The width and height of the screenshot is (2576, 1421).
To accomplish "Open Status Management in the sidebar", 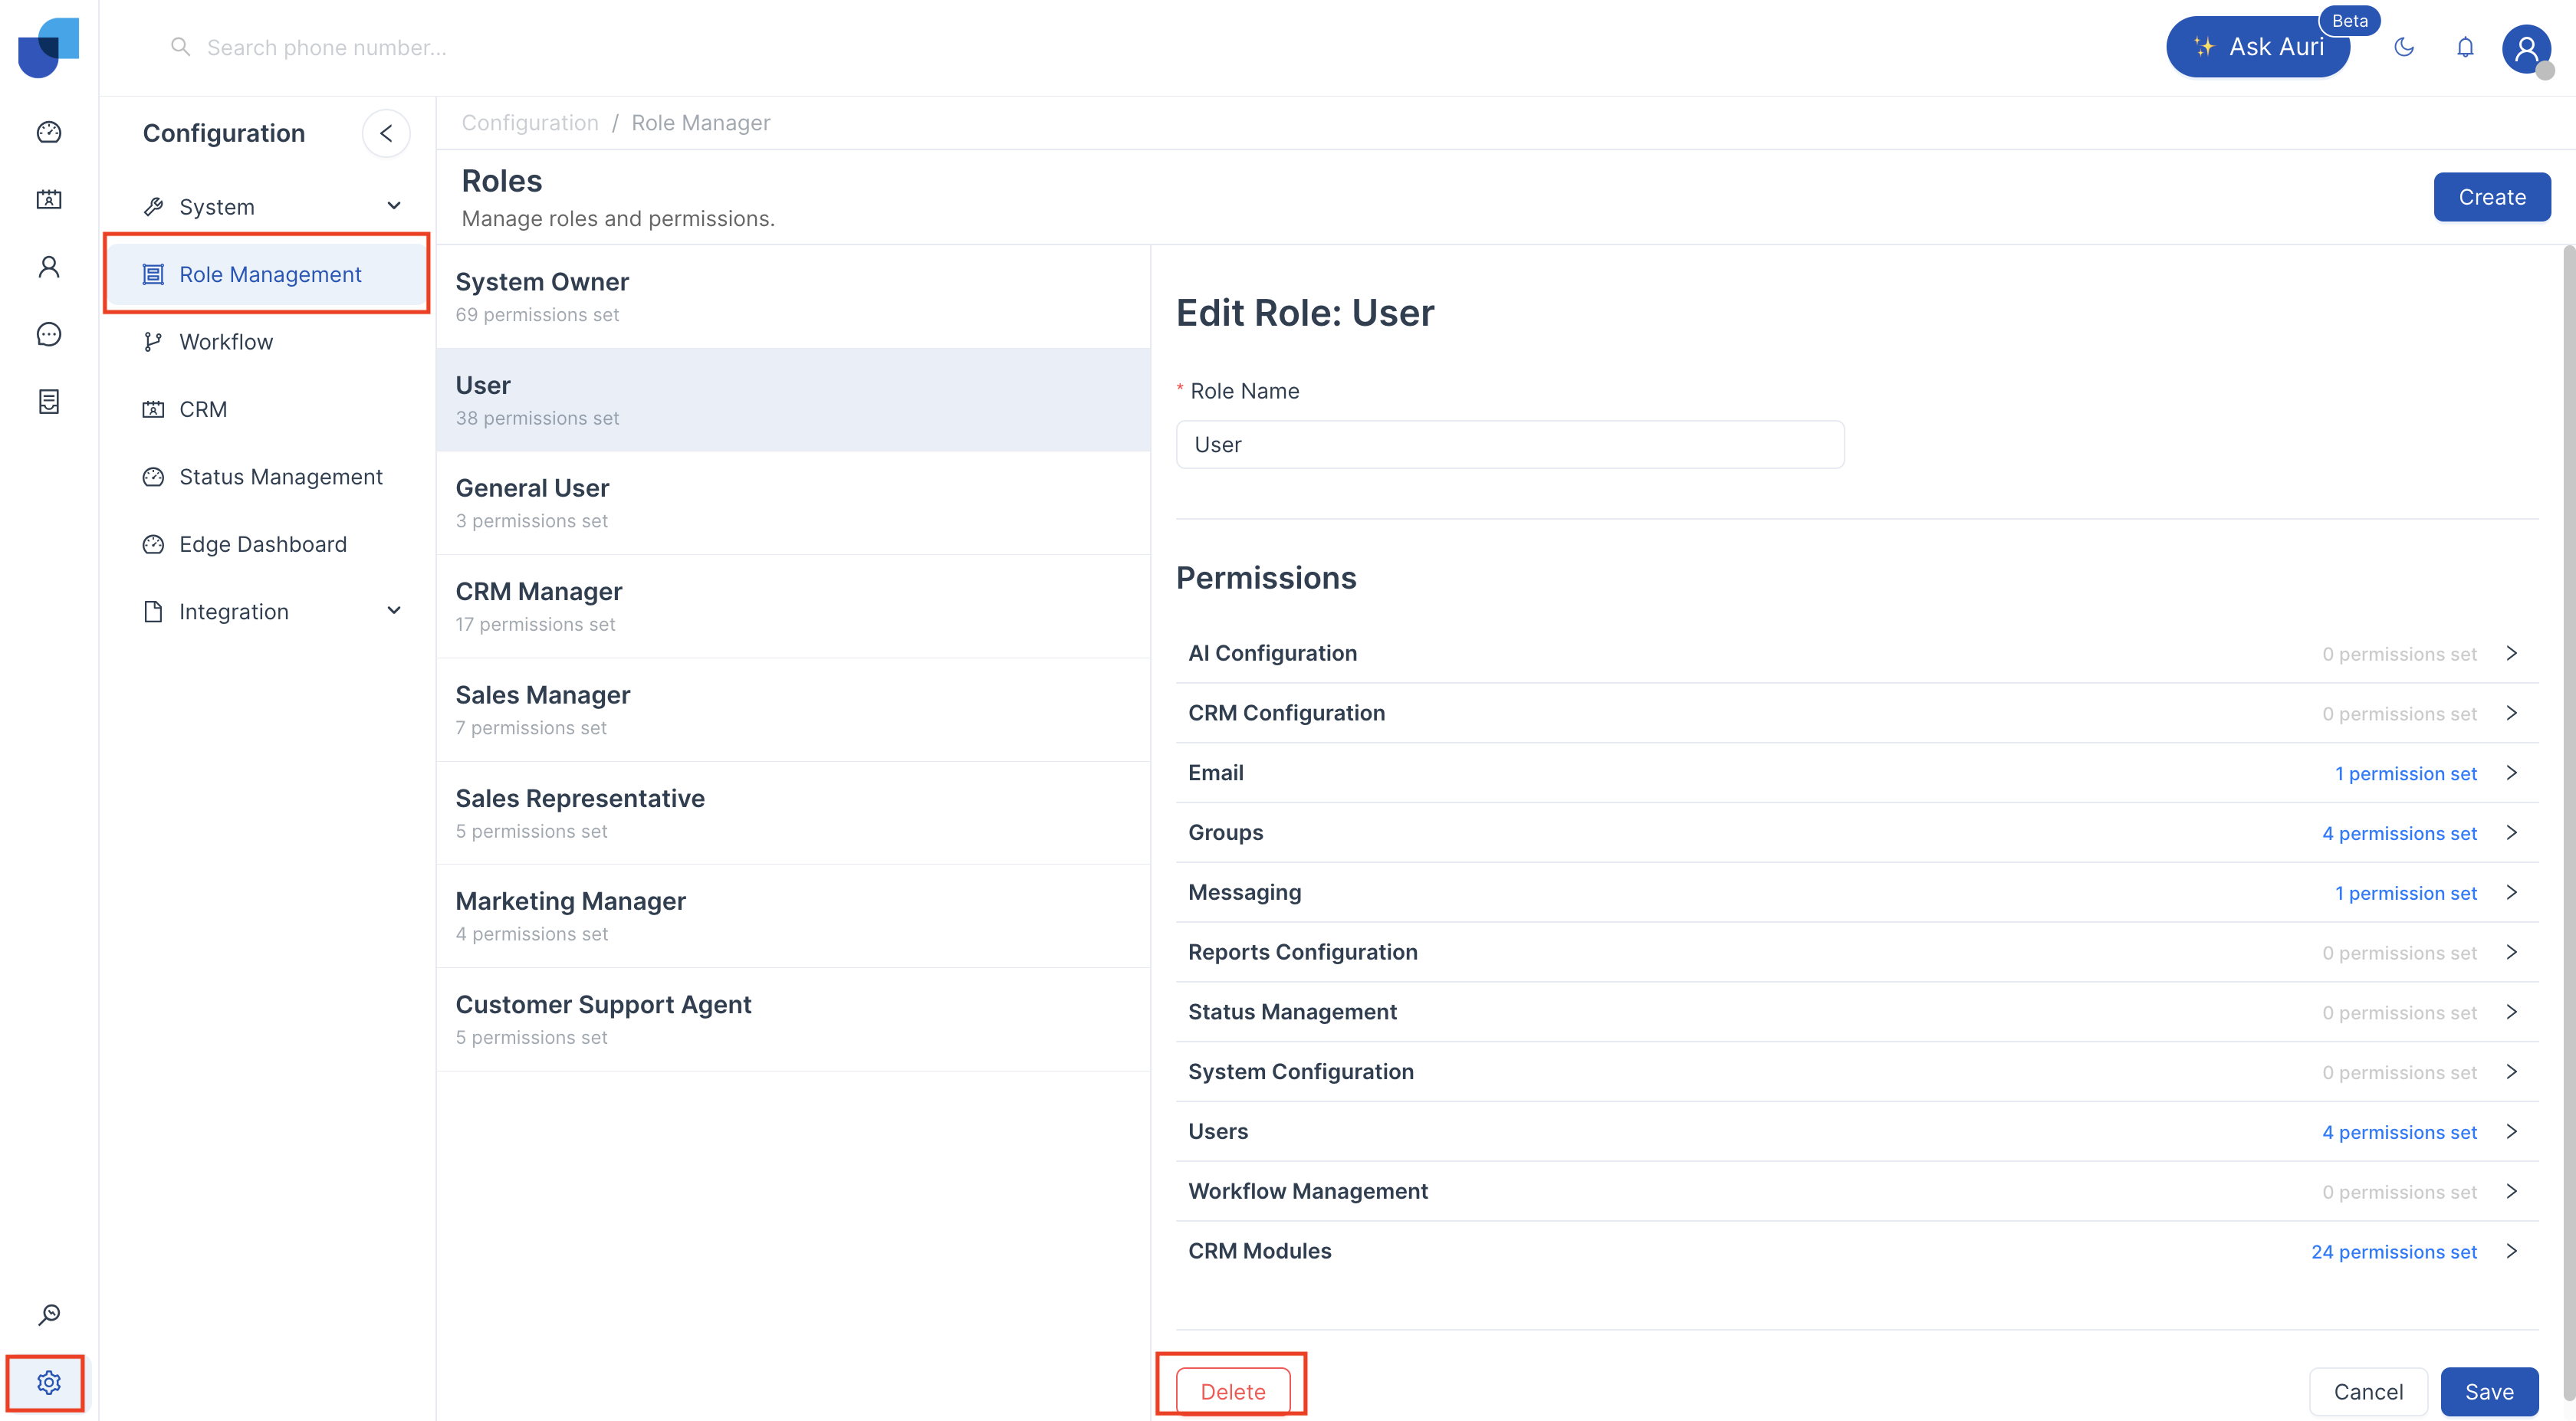I will (x=280, y=476).
